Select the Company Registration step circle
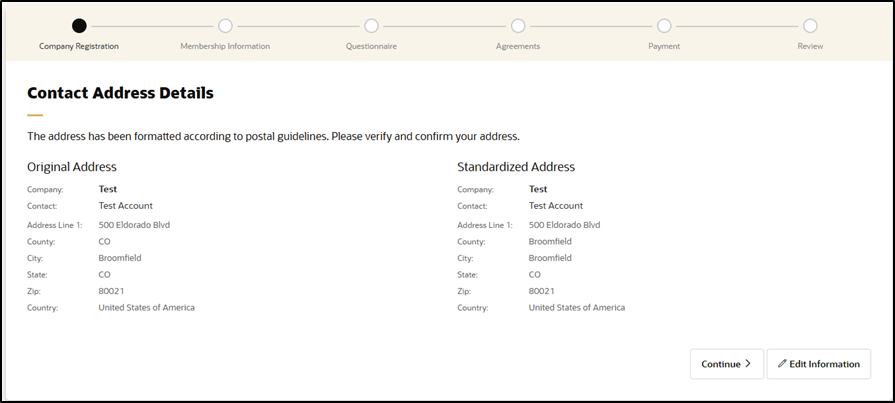 [x=79, y=26]
